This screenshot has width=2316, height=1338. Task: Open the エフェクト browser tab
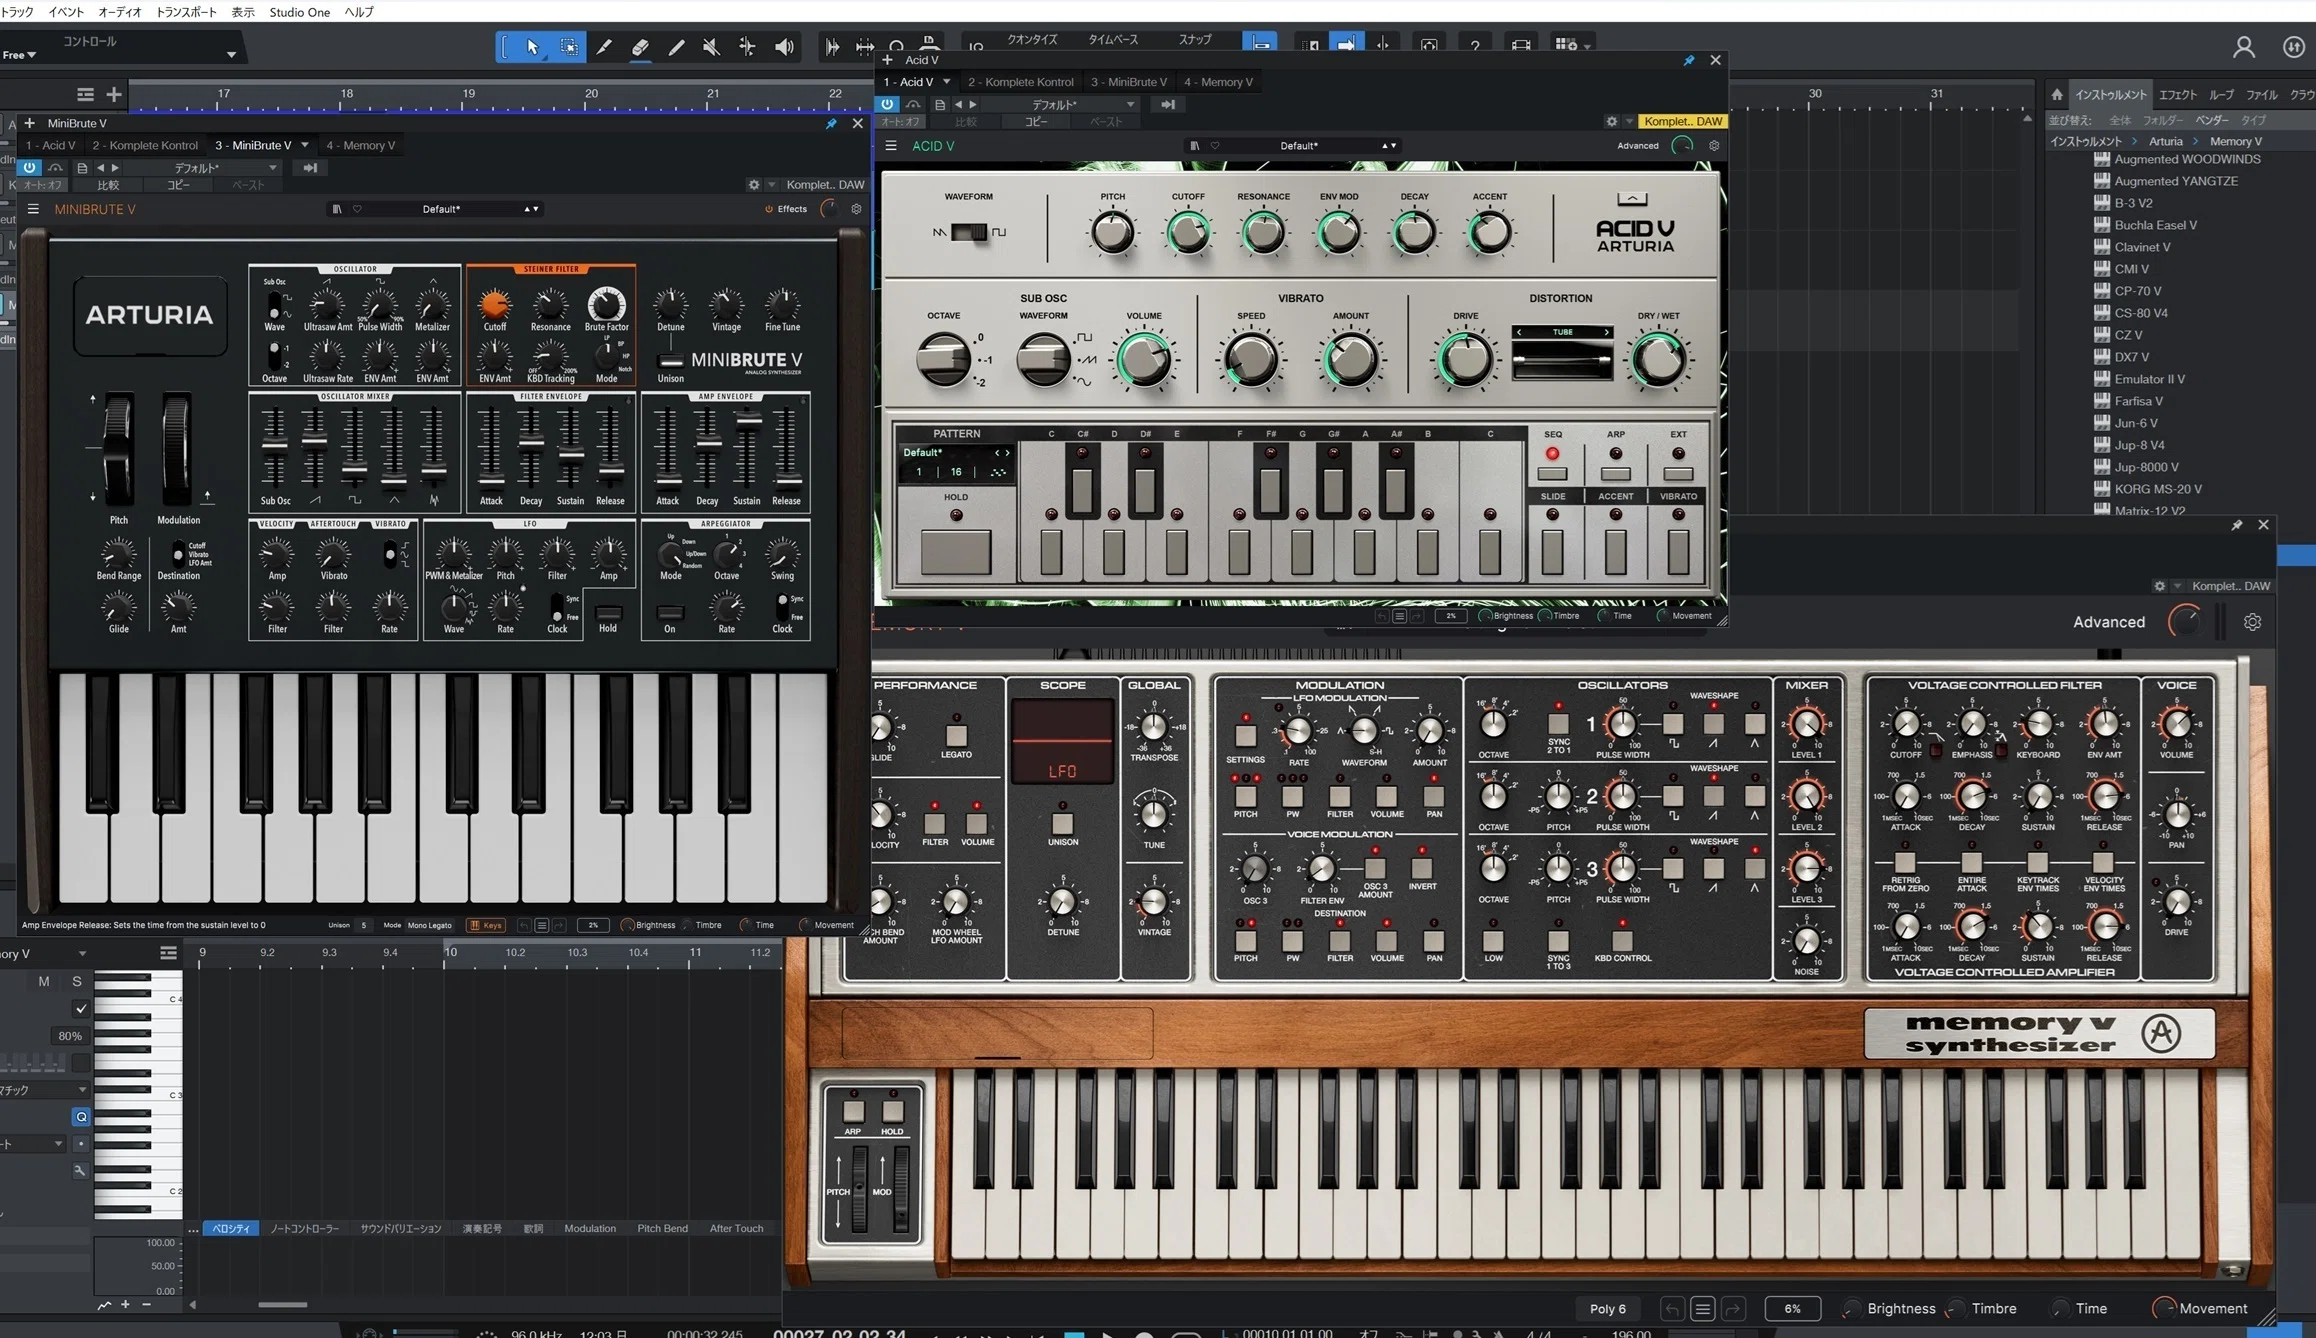2178,95
